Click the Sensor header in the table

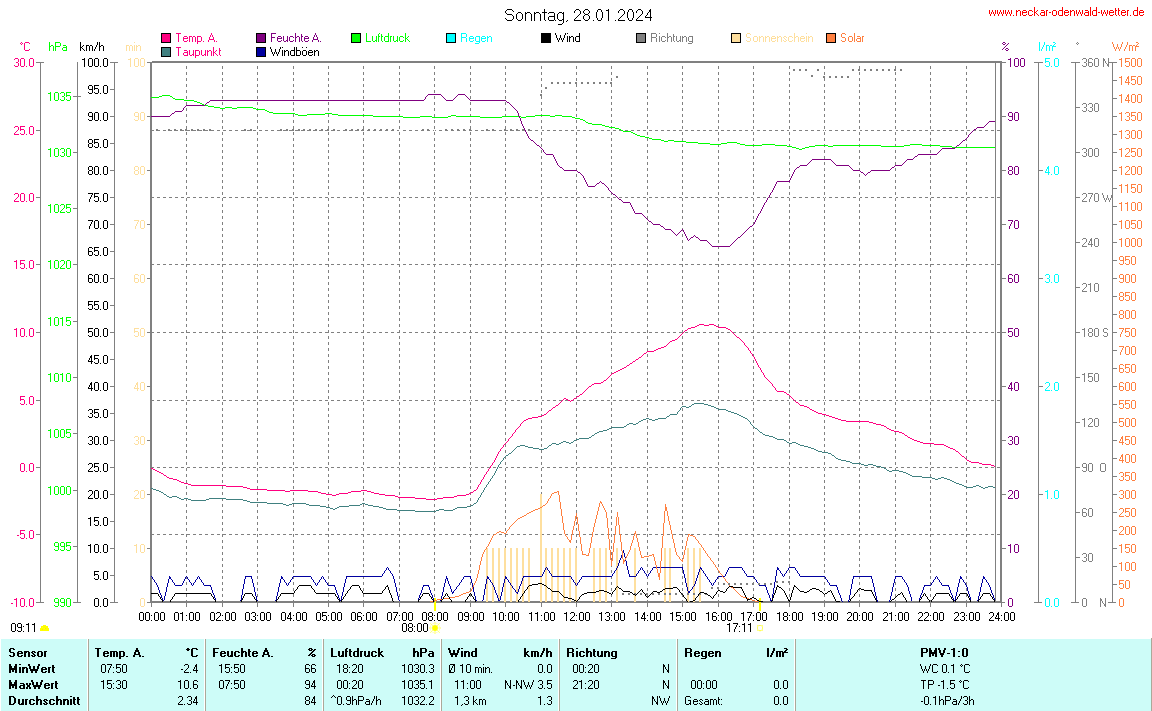(x=28, y=652)
